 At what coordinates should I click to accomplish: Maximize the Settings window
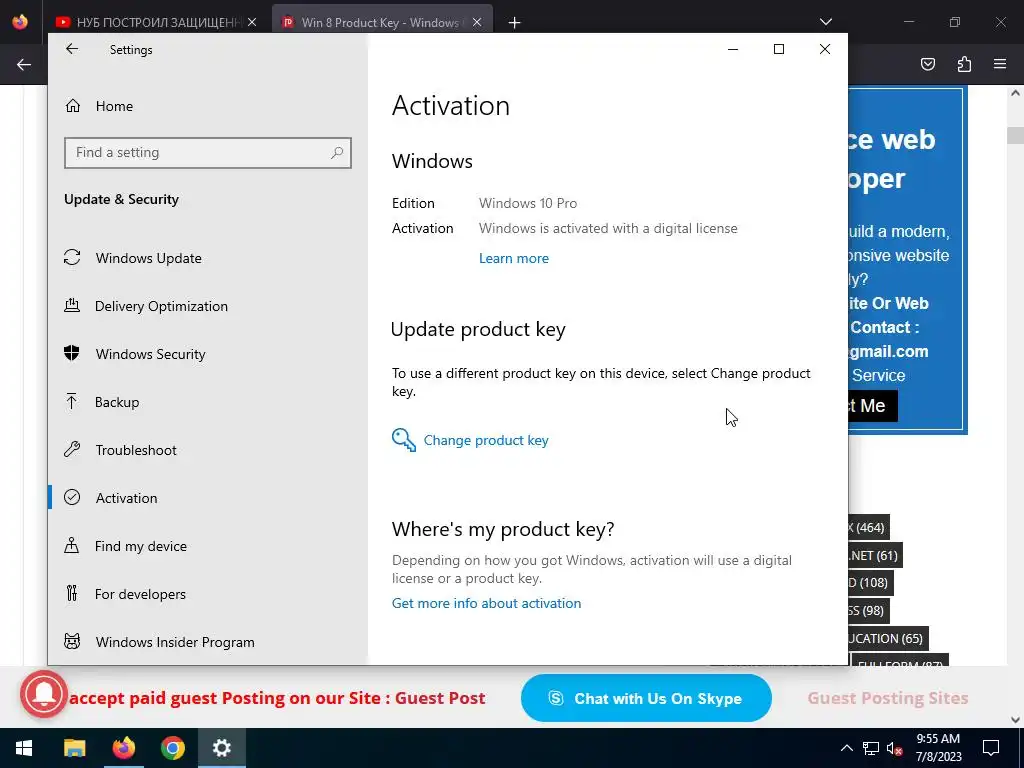point(778,49)
